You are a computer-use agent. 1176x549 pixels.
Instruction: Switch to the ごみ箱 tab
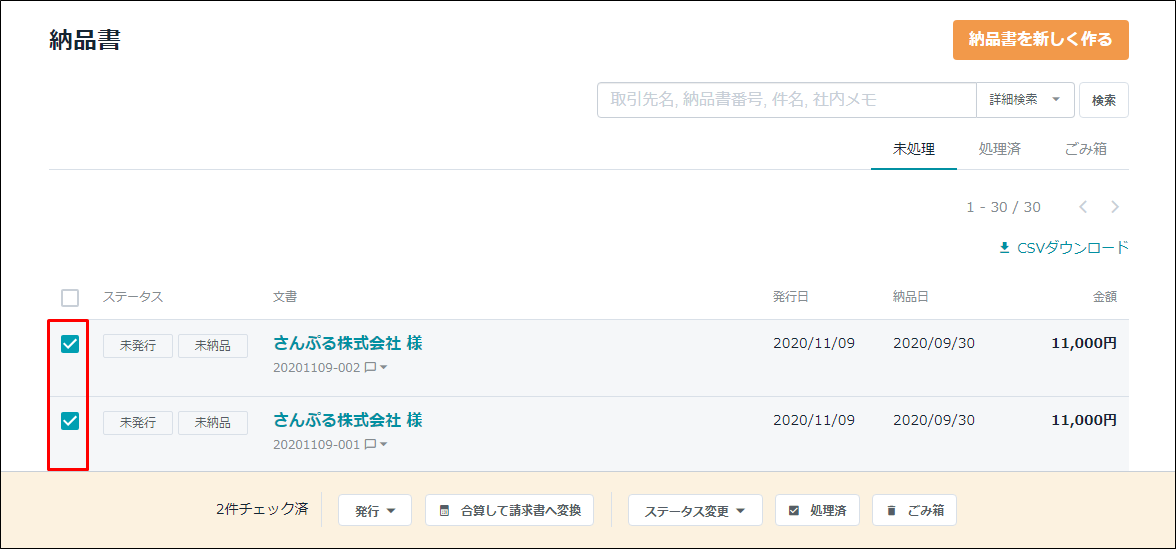1085,148
